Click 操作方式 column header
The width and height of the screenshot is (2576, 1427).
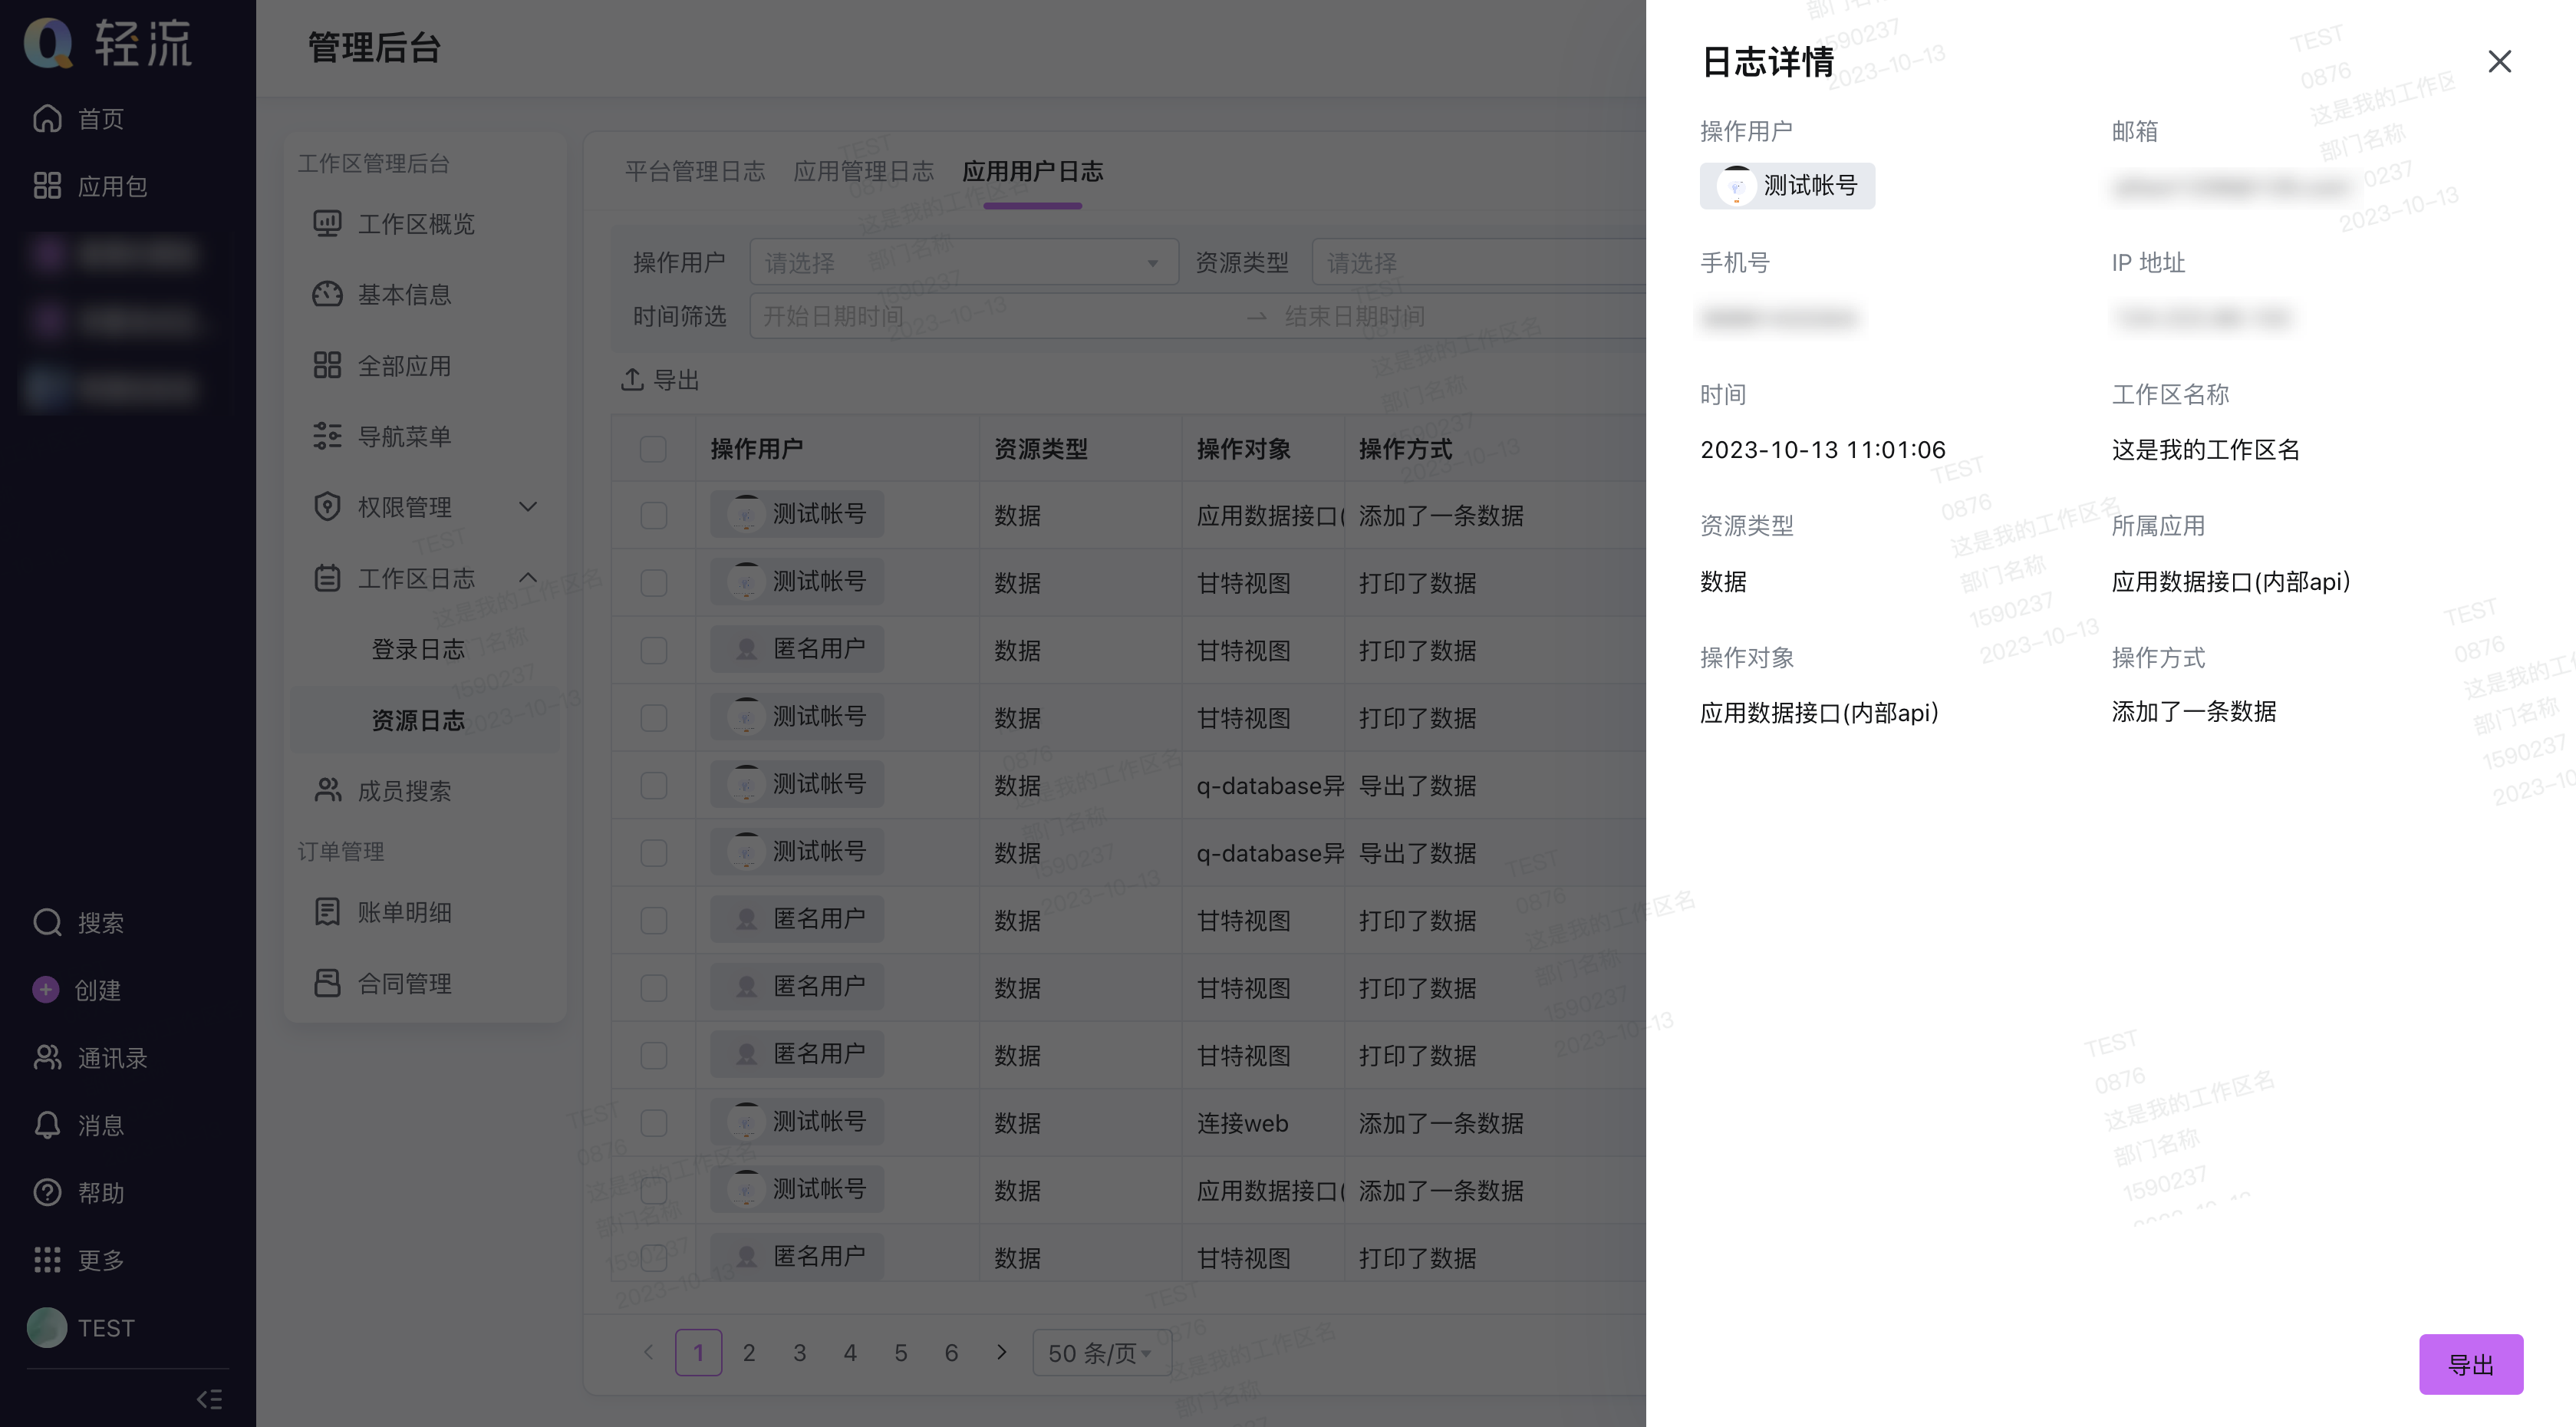point(1405,449)
